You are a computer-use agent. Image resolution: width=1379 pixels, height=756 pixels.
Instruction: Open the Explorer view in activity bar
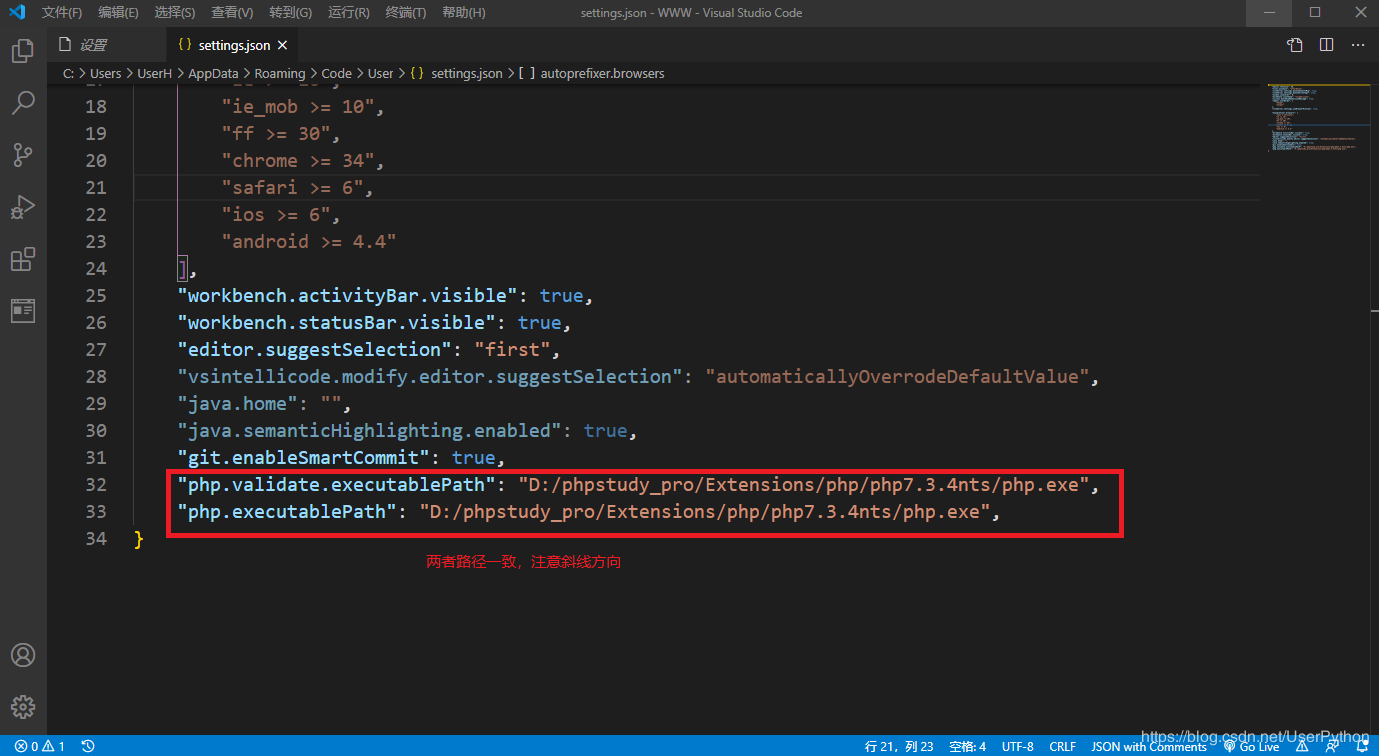(23, 50)
